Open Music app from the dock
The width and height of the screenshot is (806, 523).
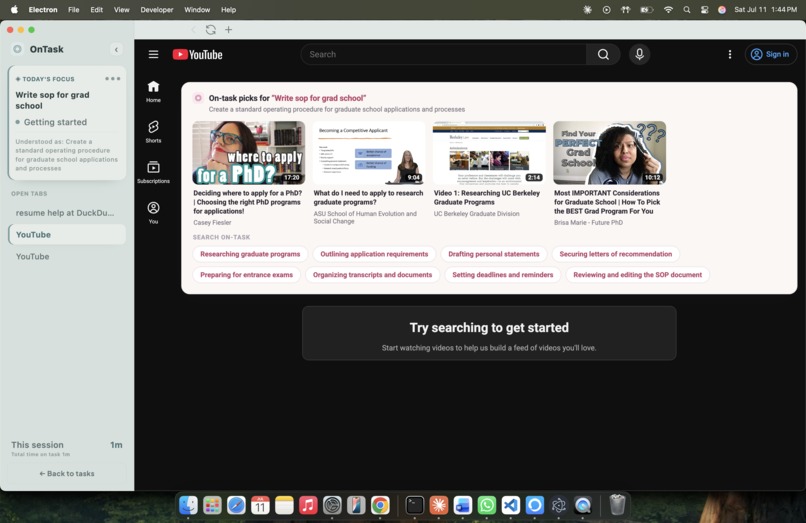308,506
